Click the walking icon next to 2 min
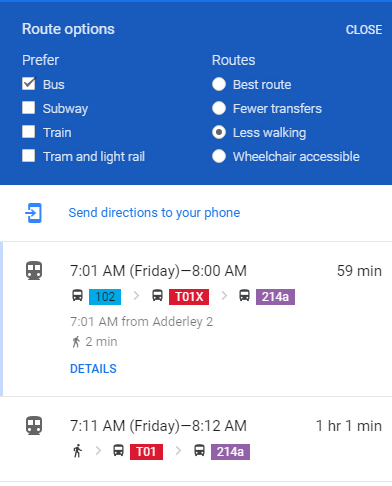 coord(76,342)
